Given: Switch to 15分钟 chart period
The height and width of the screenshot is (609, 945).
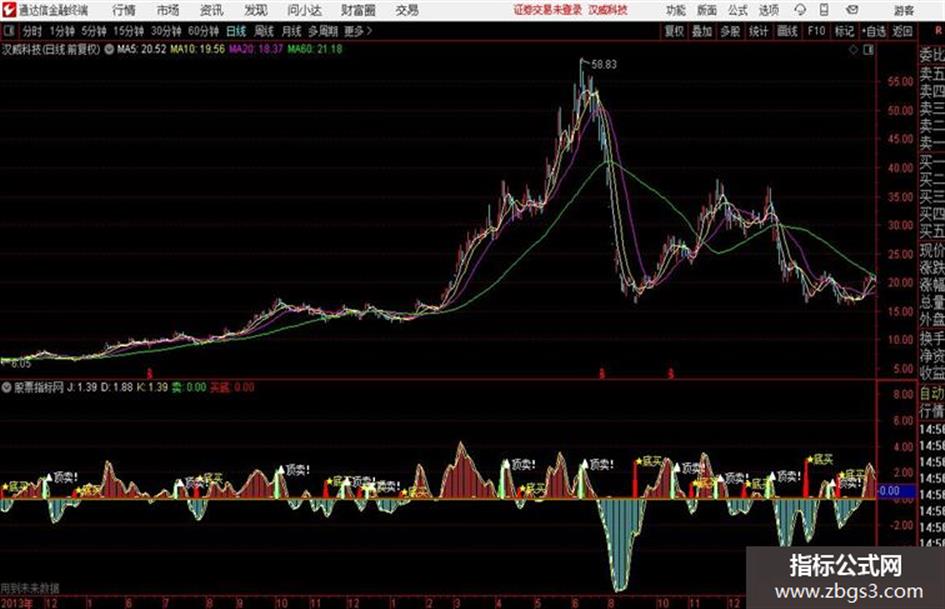Looking at the screenshot, I should pos(129,31).
